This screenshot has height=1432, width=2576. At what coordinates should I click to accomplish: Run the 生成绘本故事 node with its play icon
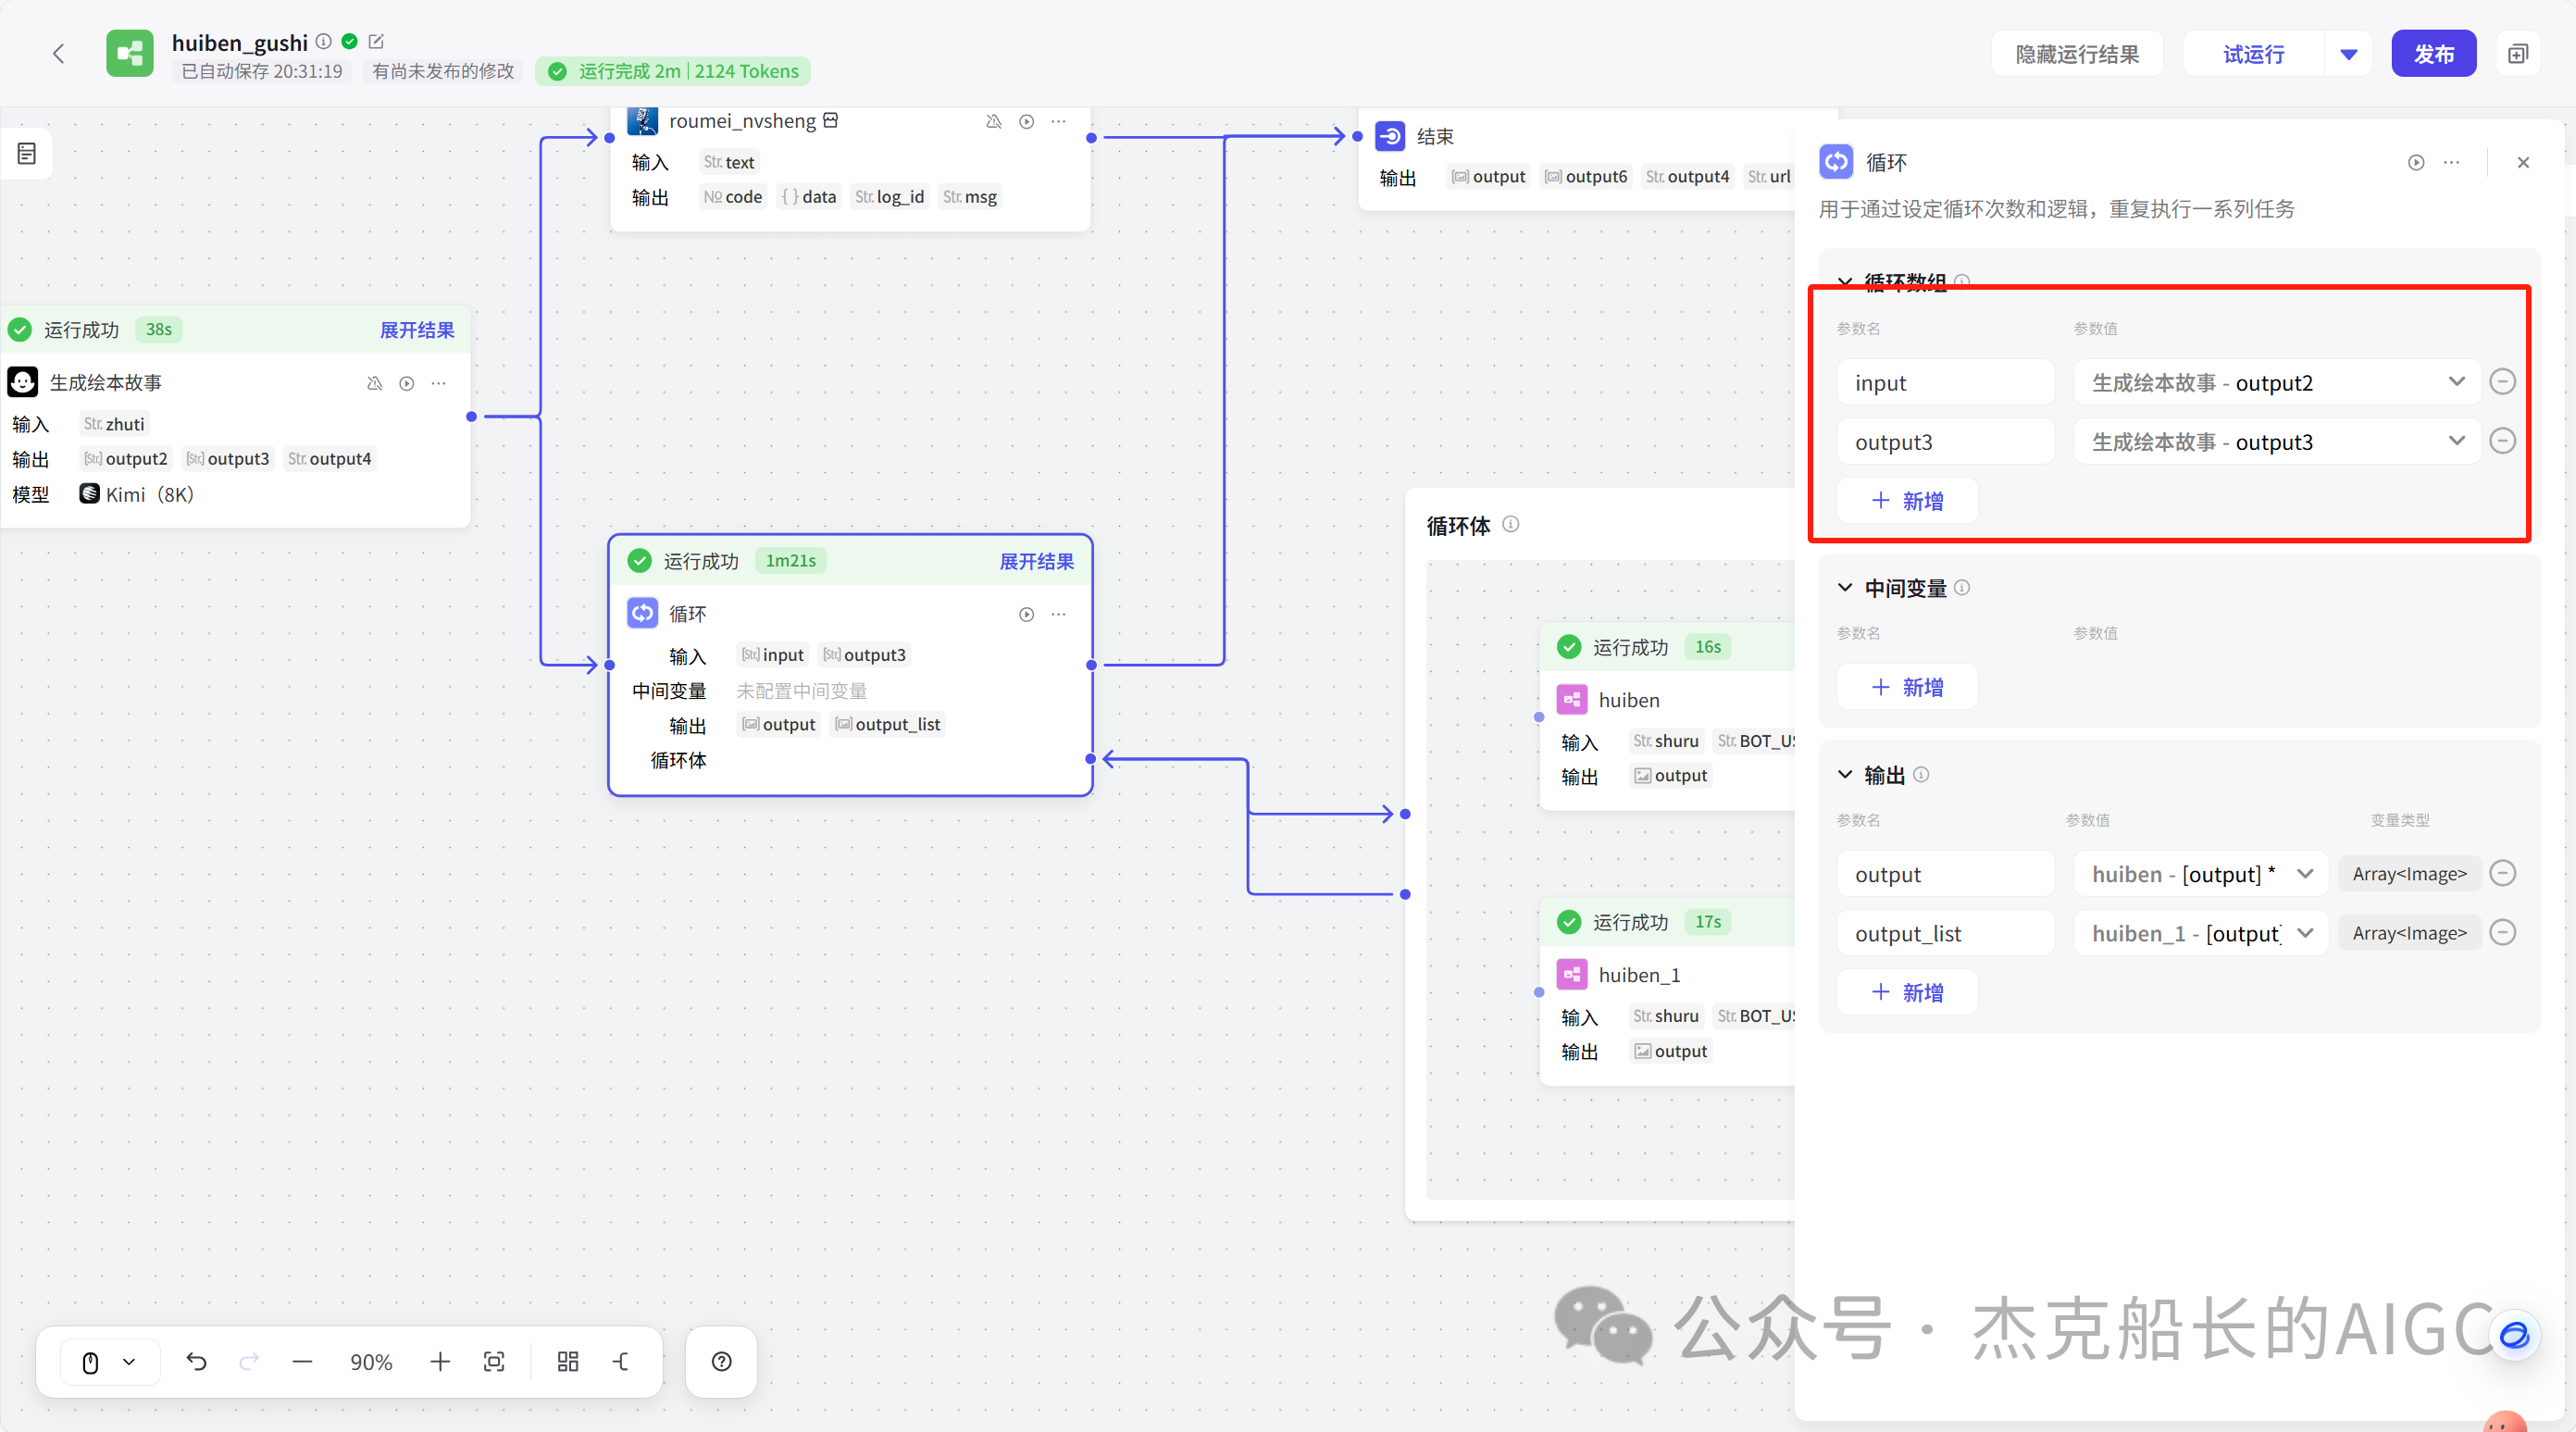point(406,383)
